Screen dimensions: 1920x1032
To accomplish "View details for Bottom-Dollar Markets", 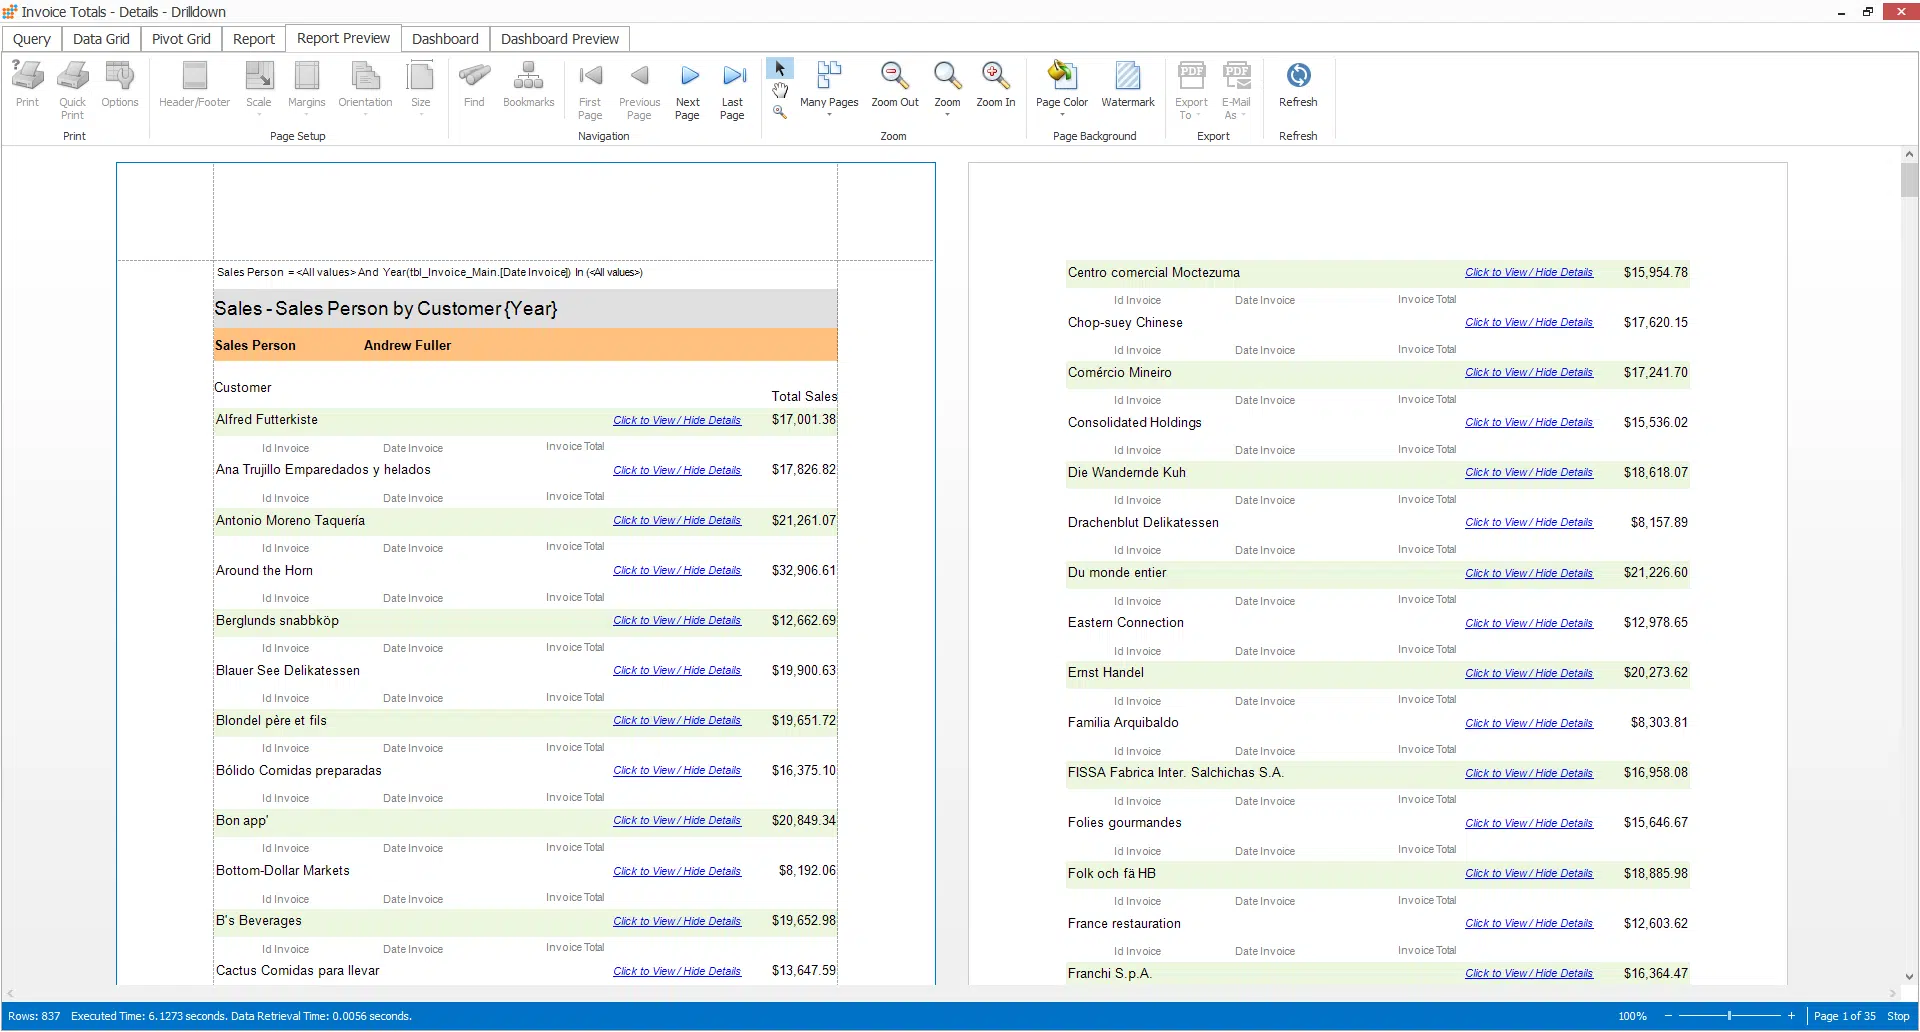I will pos(677,871).
